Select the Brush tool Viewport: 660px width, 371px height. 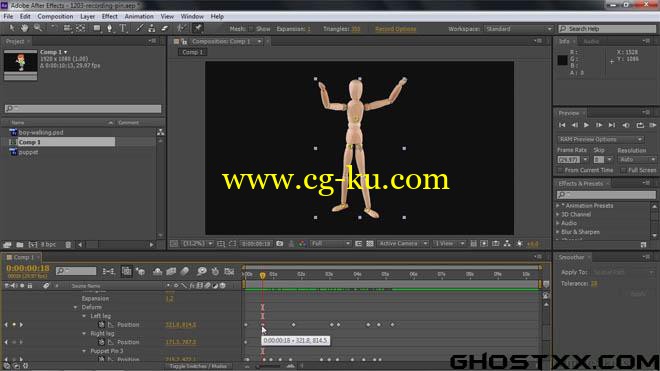(x=139, y=28)
